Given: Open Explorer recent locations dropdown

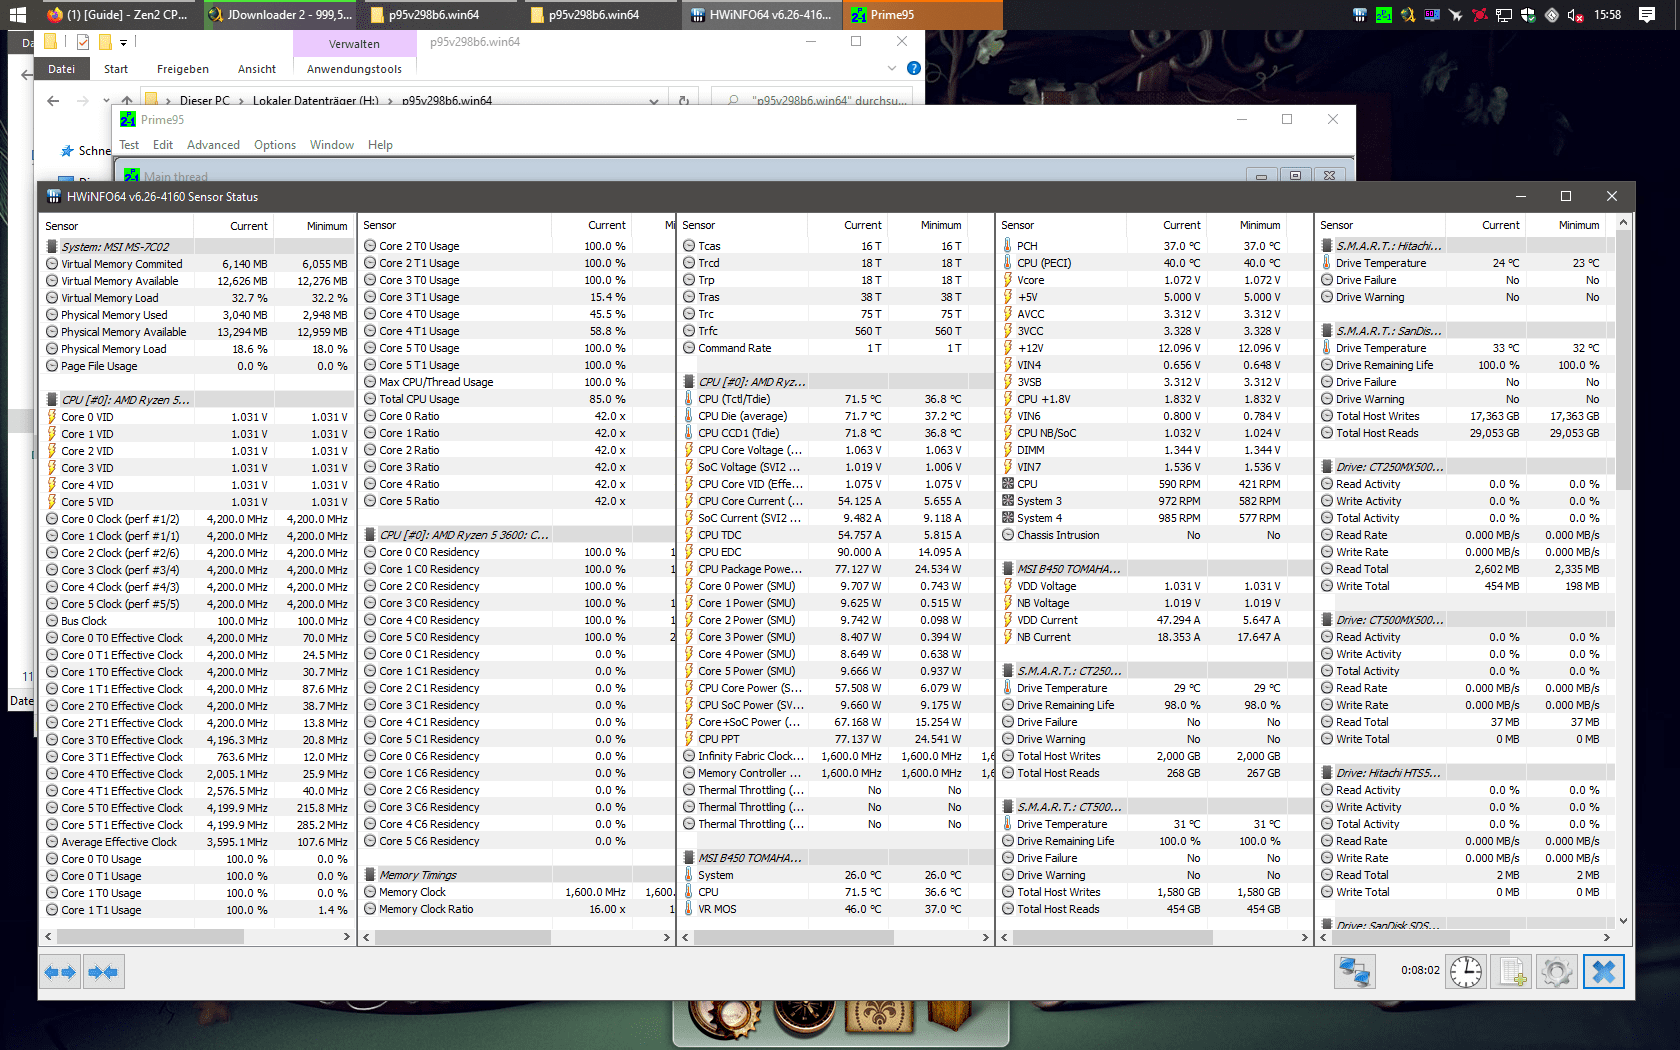Looking at the screenshot, I should 106,101.
